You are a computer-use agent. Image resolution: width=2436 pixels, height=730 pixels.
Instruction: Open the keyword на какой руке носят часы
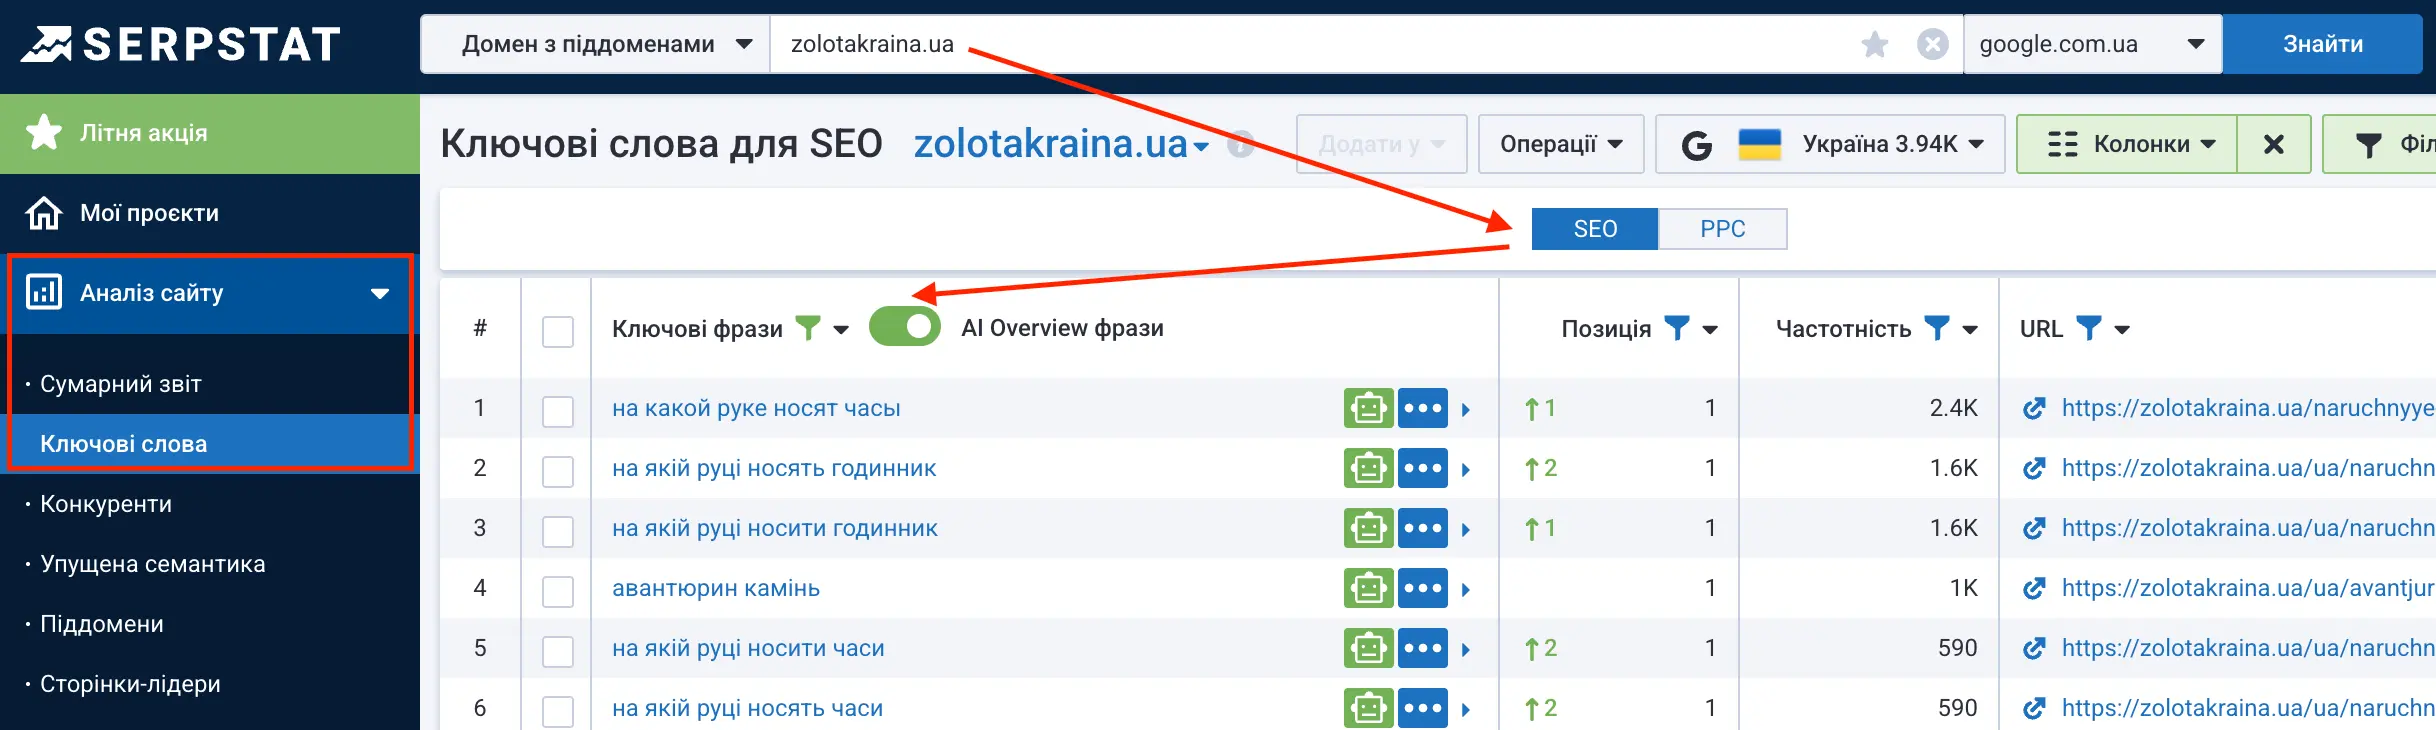(x=756, y=408)
